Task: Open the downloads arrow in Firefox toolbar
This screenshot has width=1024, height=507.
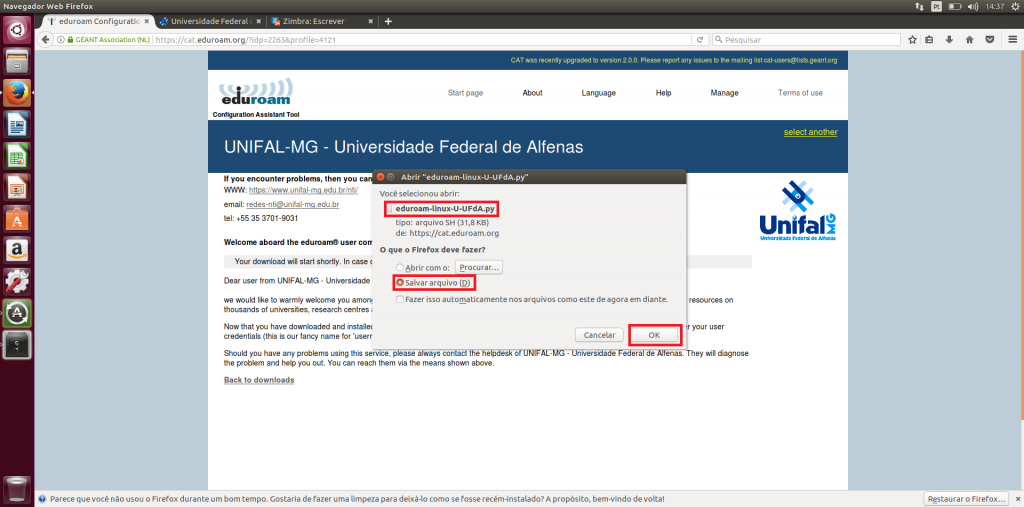Action: pos(950,39)
